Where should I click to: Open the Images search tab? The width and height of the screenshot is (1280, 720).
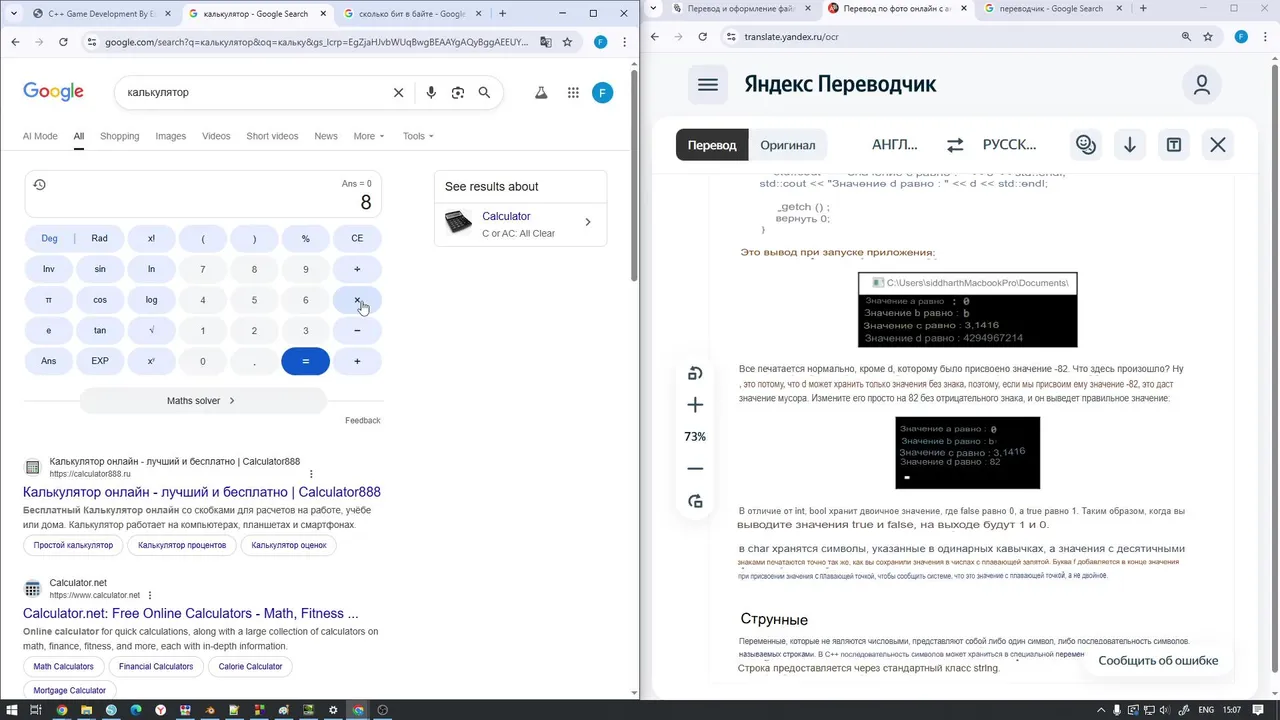point(171,136)
